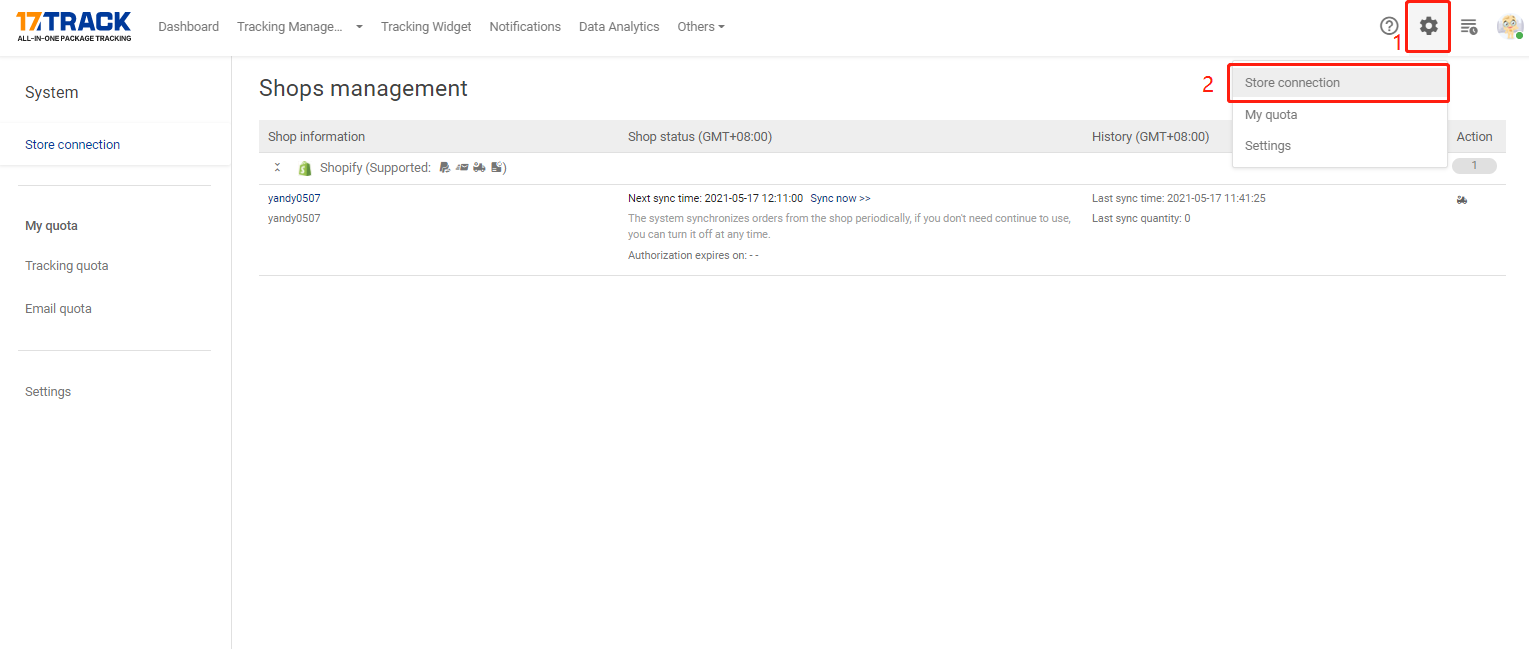
Task: Open the blue yandy0507 shop link
Action: pyautogui.click(x=294, y=199)
